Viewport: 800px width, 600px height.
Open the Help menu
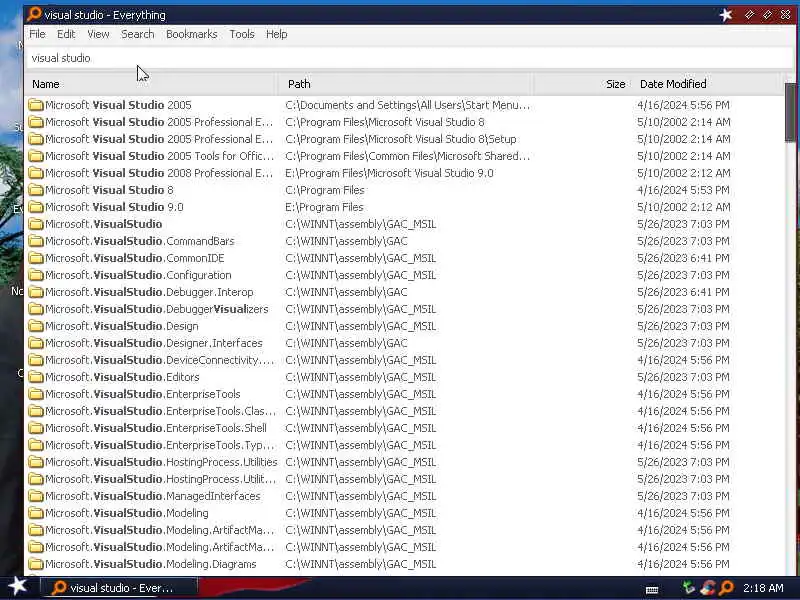[277, 34]
